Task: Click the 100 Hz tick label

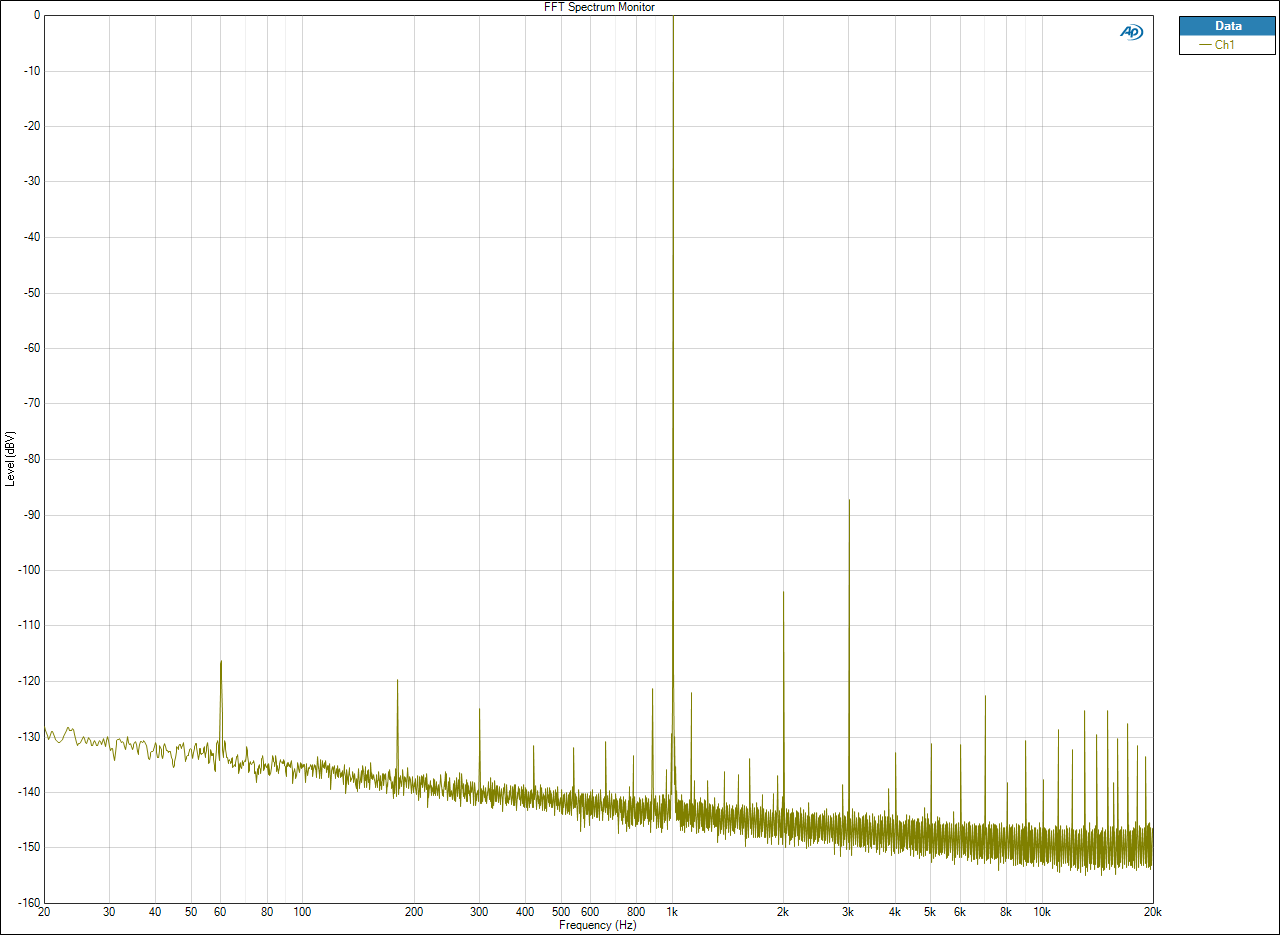Action: (302, 912)
